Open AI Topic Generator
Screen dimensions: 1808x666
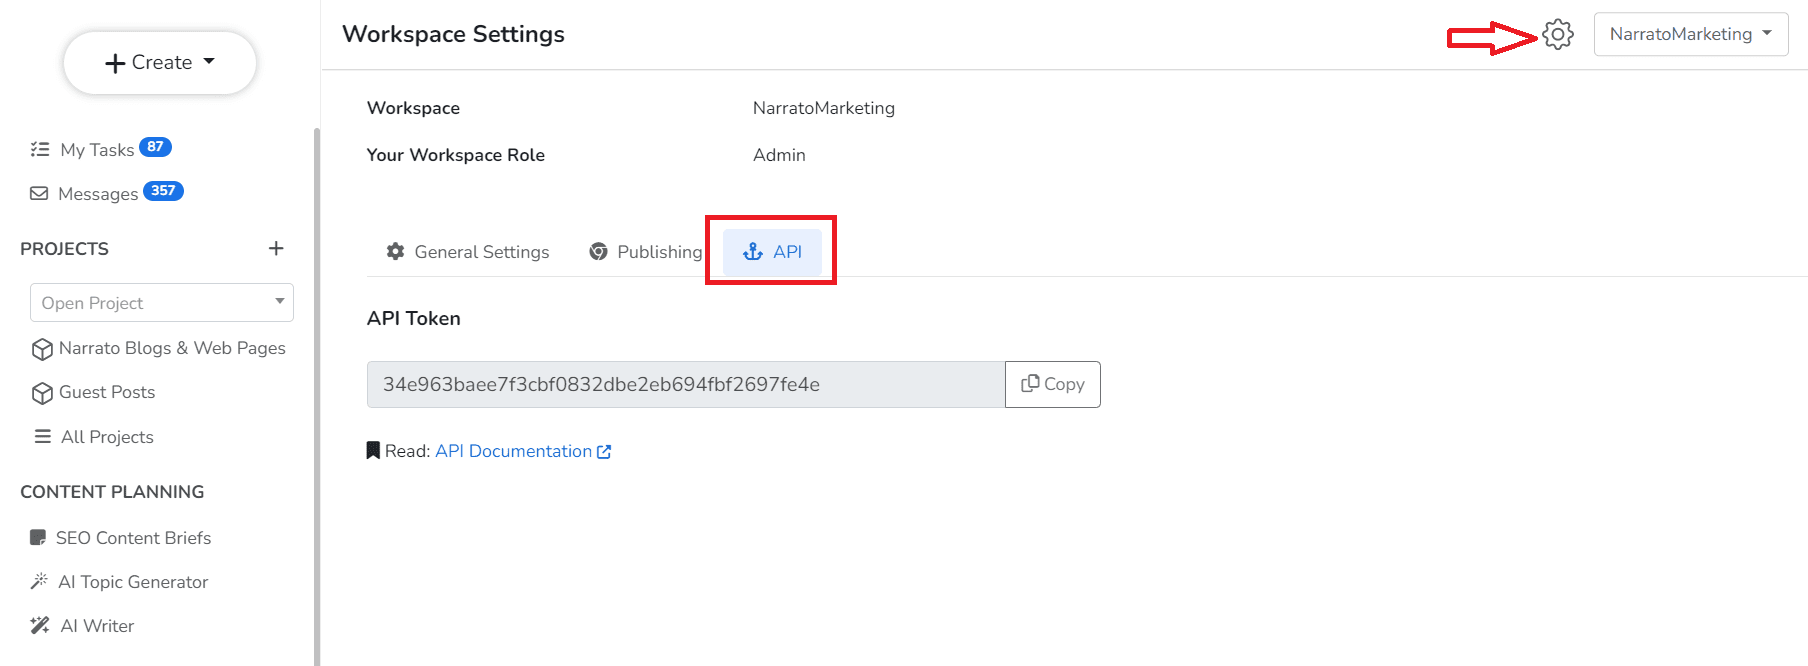pyautogui.click(x=133, y=582)
